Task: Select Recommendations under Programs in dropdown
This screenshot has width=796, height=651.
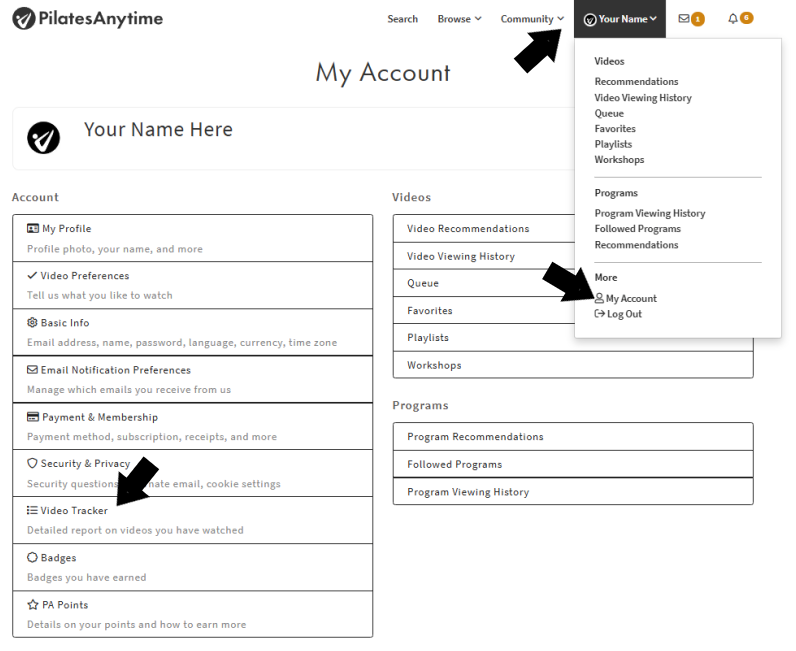Action: tap(636, 245)
